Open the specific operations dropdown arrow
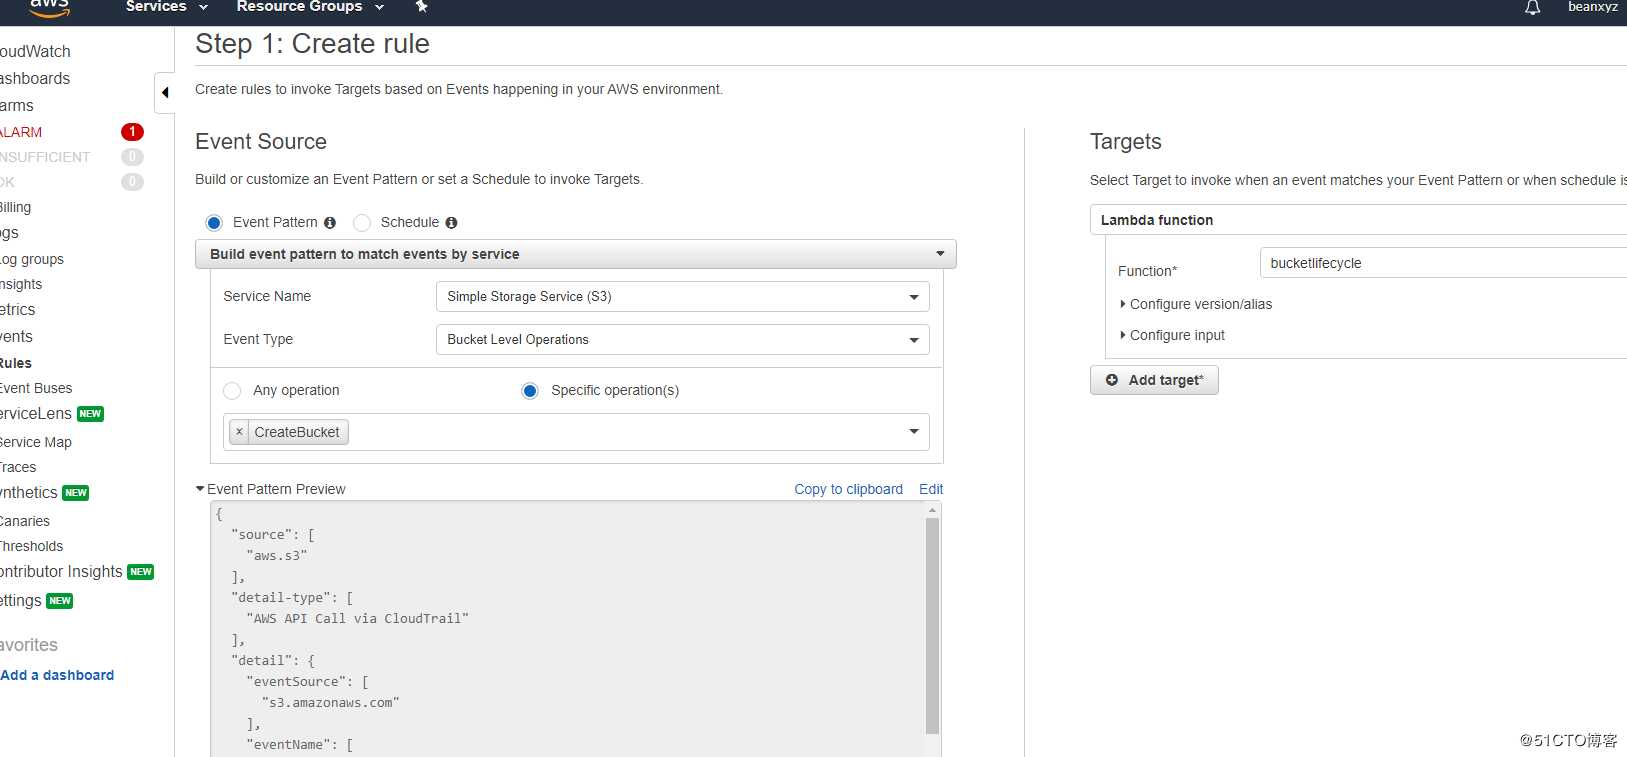The height and width of the screenshot is (757, 1627). pyautogui.click(x=914, y=432)
